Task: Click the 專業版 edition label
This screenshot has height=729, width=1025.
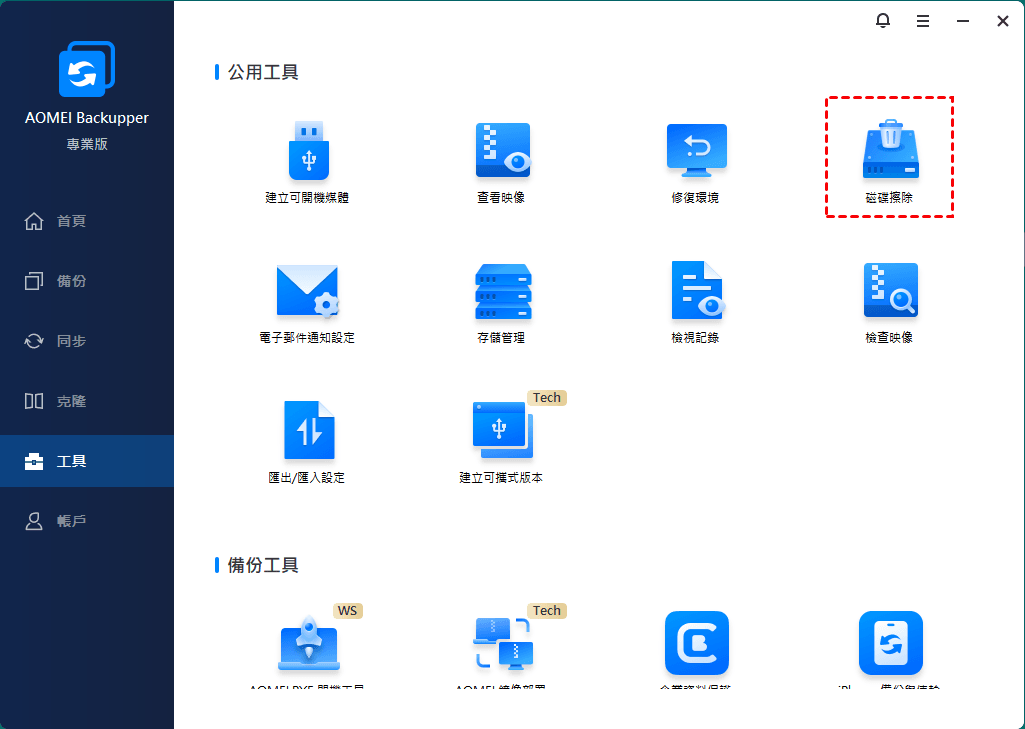Action: pos(87,144)
